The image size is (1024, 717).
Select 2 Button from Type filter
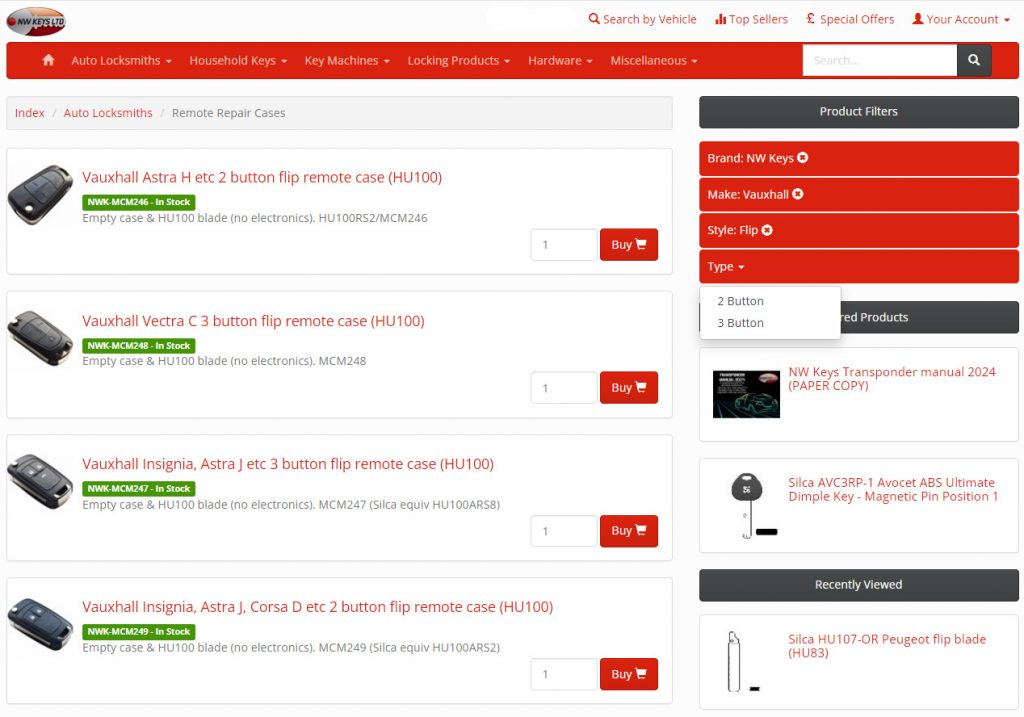click(741, 301)
